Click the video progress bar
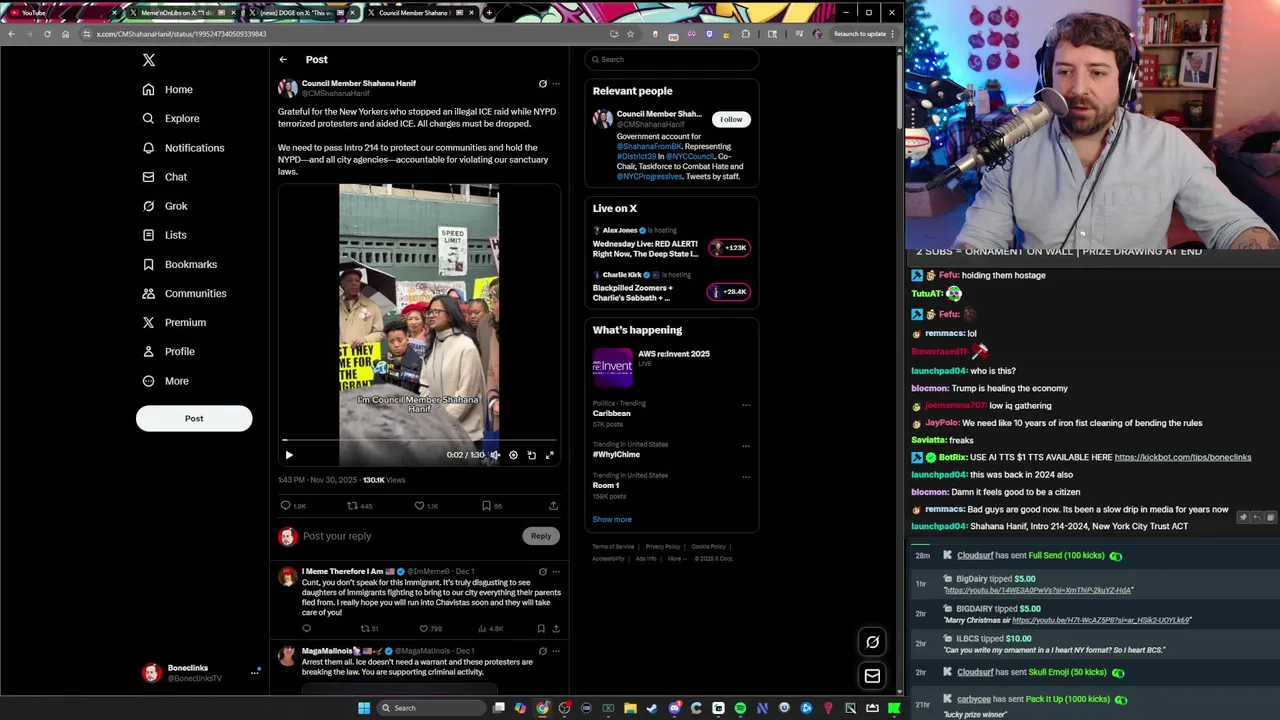 pos(419,440)
